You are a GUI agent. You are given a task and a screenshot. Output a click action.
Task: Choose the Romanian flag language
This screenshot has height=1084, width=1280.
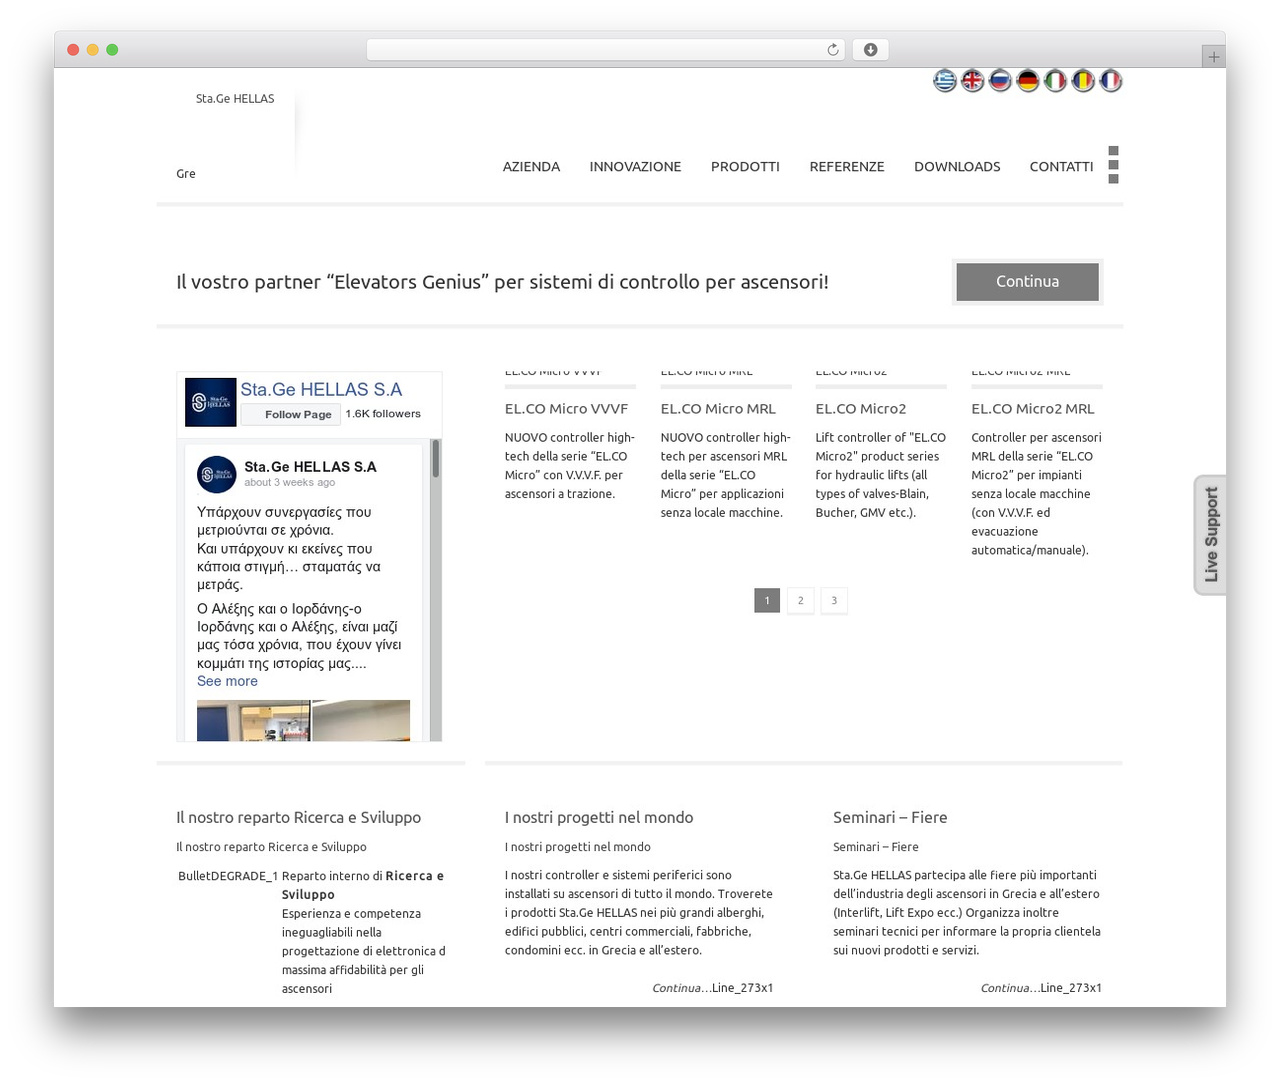[x=1083, y=80]
